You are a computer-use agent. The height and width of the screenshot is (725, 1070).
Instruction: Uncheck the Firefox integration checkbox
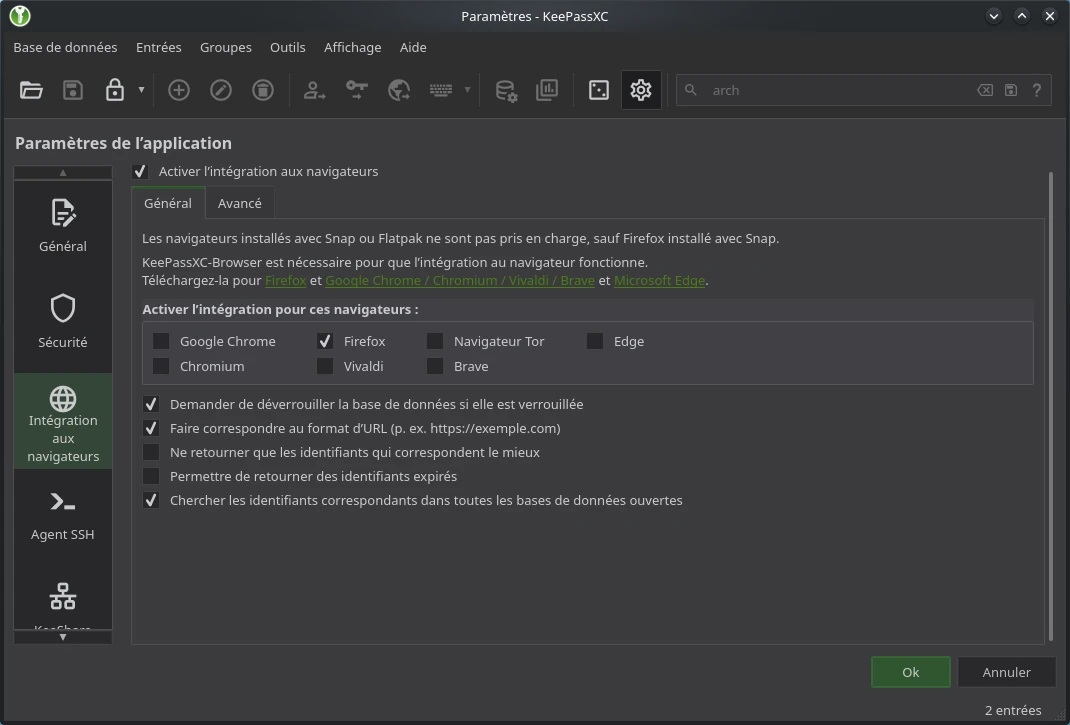(x=325, y=341)
